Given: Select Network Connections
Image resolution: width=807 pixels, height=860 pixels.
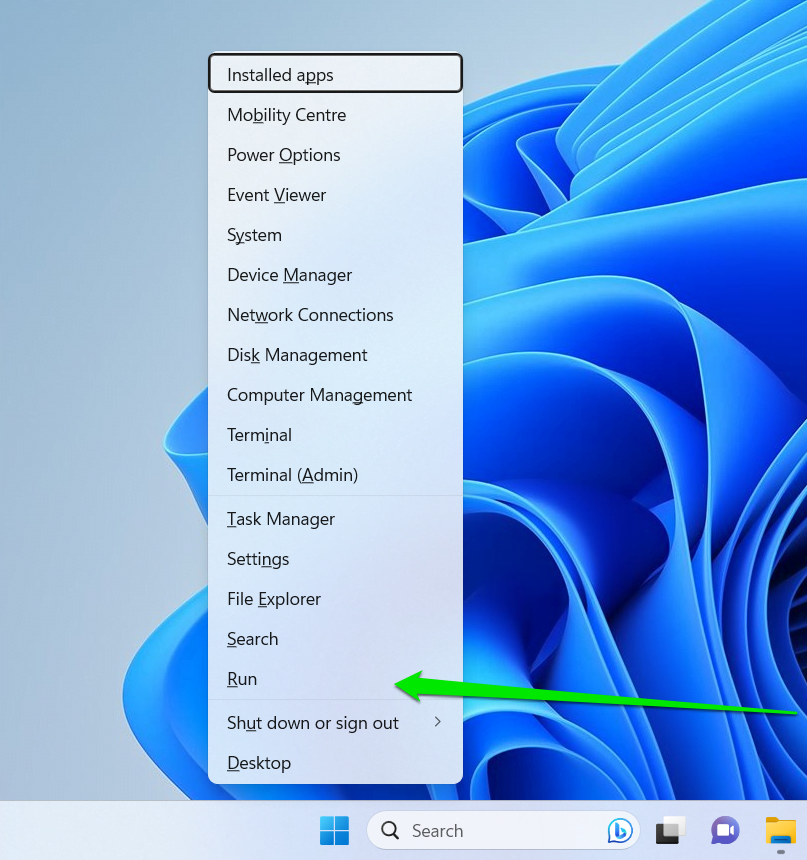Looking at the screenshot, I should [x=310, y=315].
